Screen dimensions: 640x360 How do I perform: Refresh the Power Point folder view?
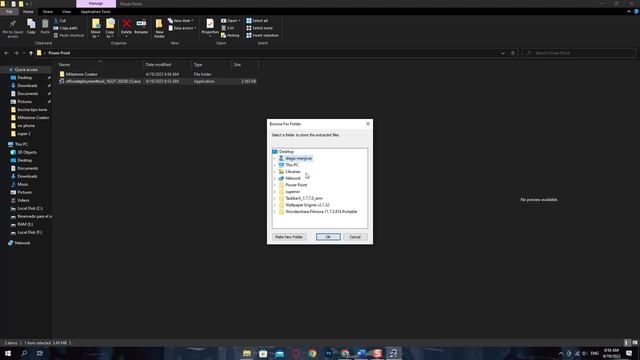coord(513,53)
